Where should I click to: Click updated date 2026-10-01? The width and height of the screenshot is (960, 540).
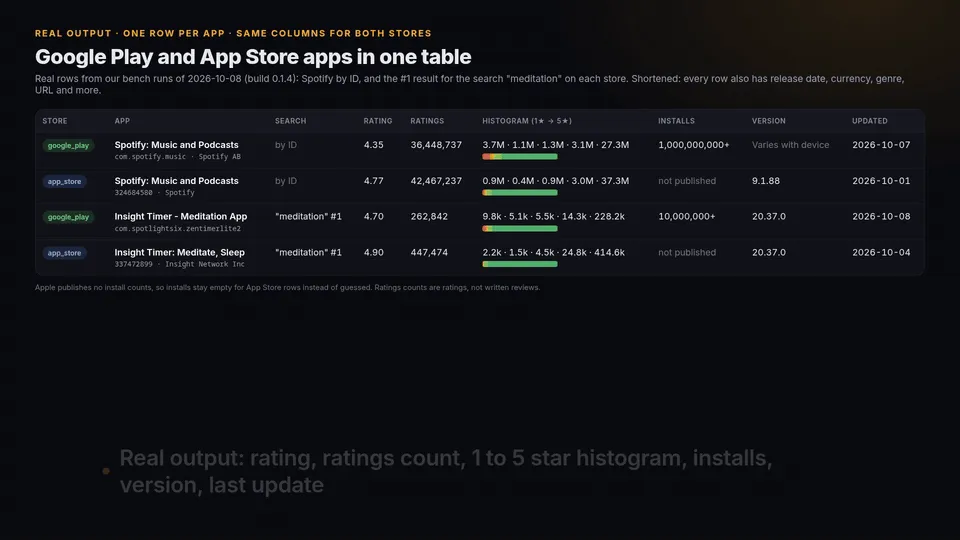[881, 181]
